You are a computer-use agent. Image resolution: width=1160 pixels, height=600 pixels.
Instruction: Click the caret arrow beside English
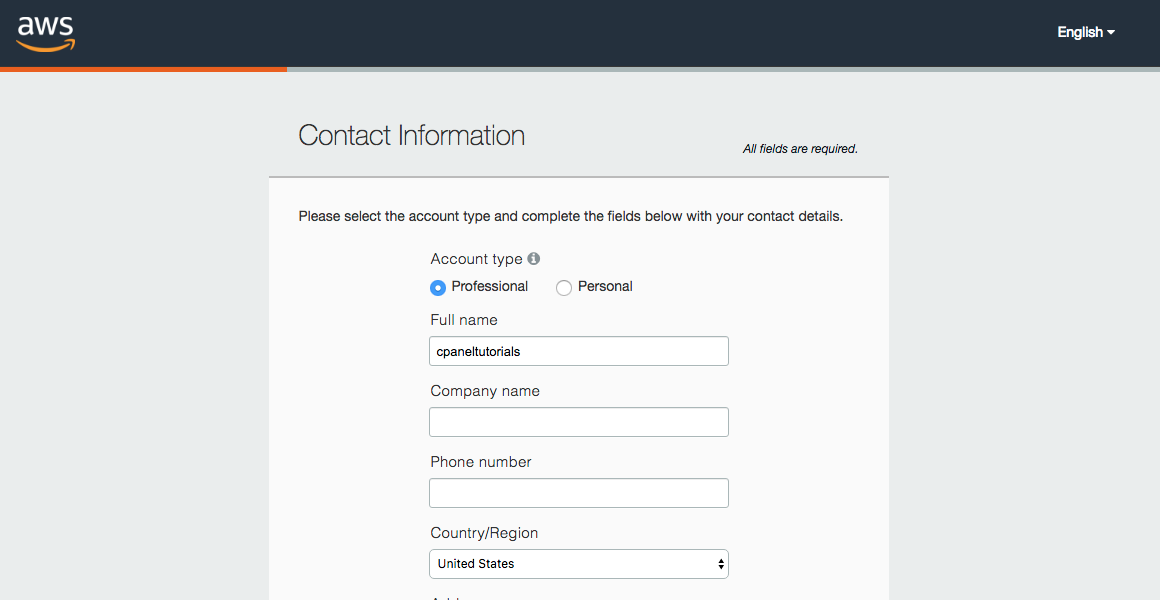point(1110,33)
